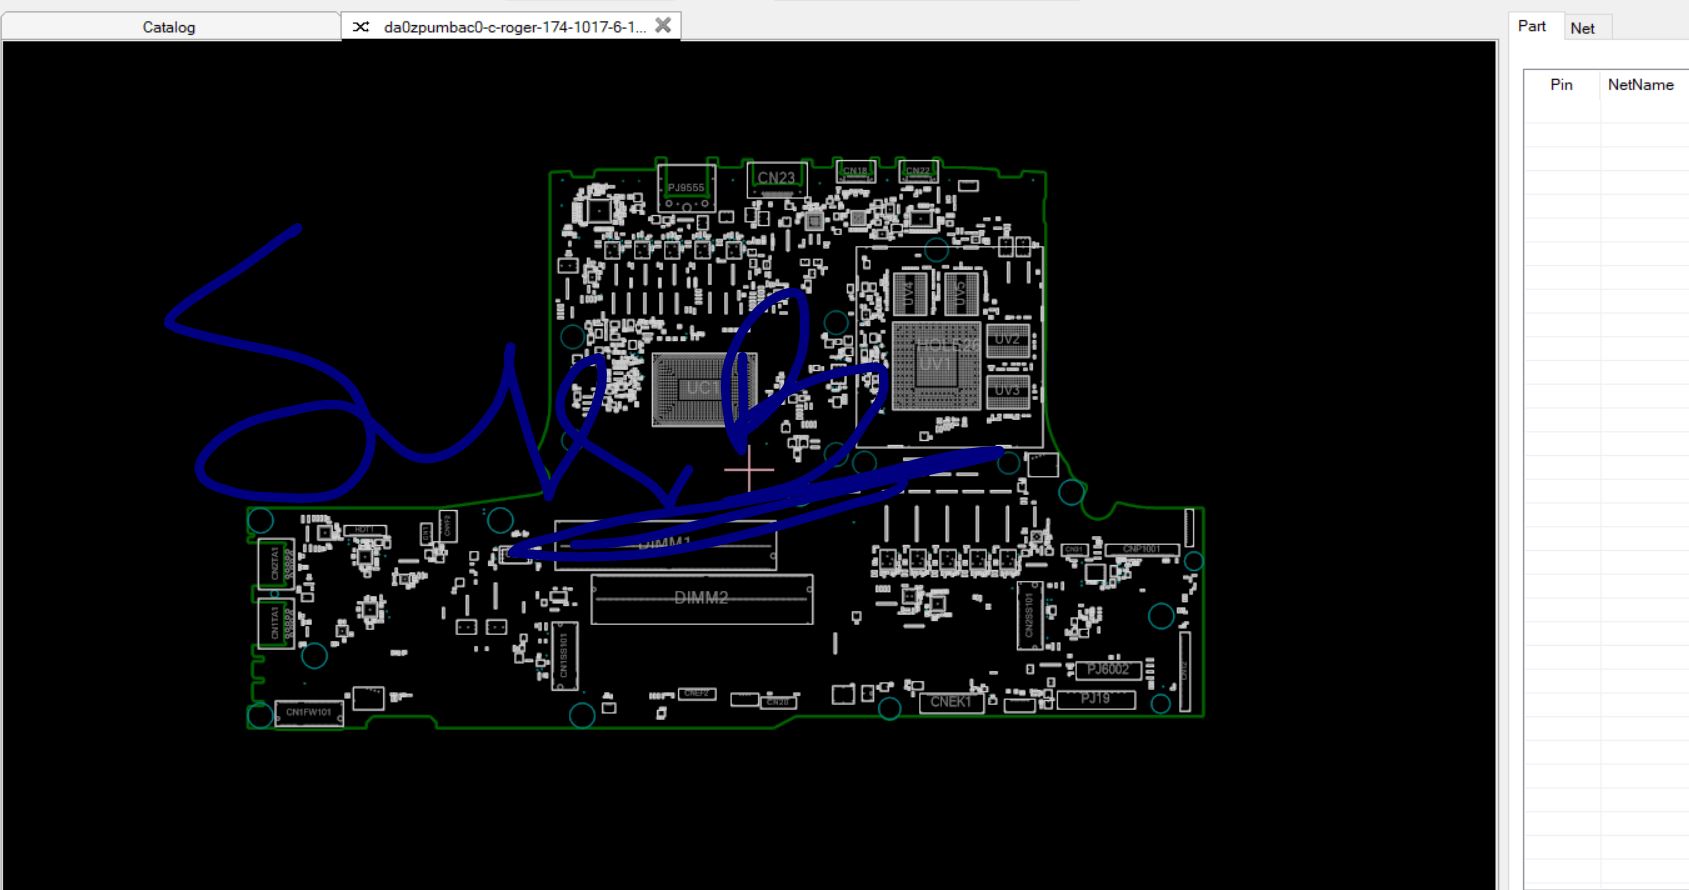Select the PJ19 connector
1689x890 pixels.
(x=1095, y=699)
